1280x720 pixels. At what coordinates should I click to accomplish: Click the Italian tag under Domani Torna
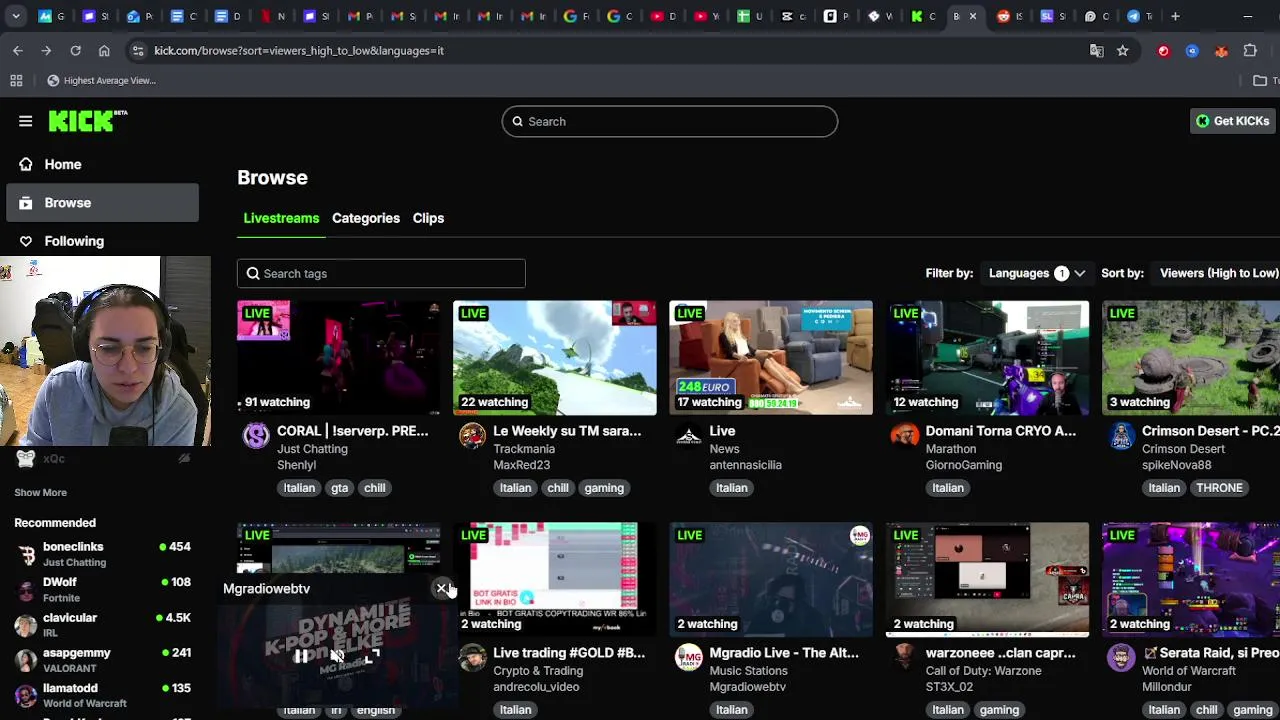point(948,488)
